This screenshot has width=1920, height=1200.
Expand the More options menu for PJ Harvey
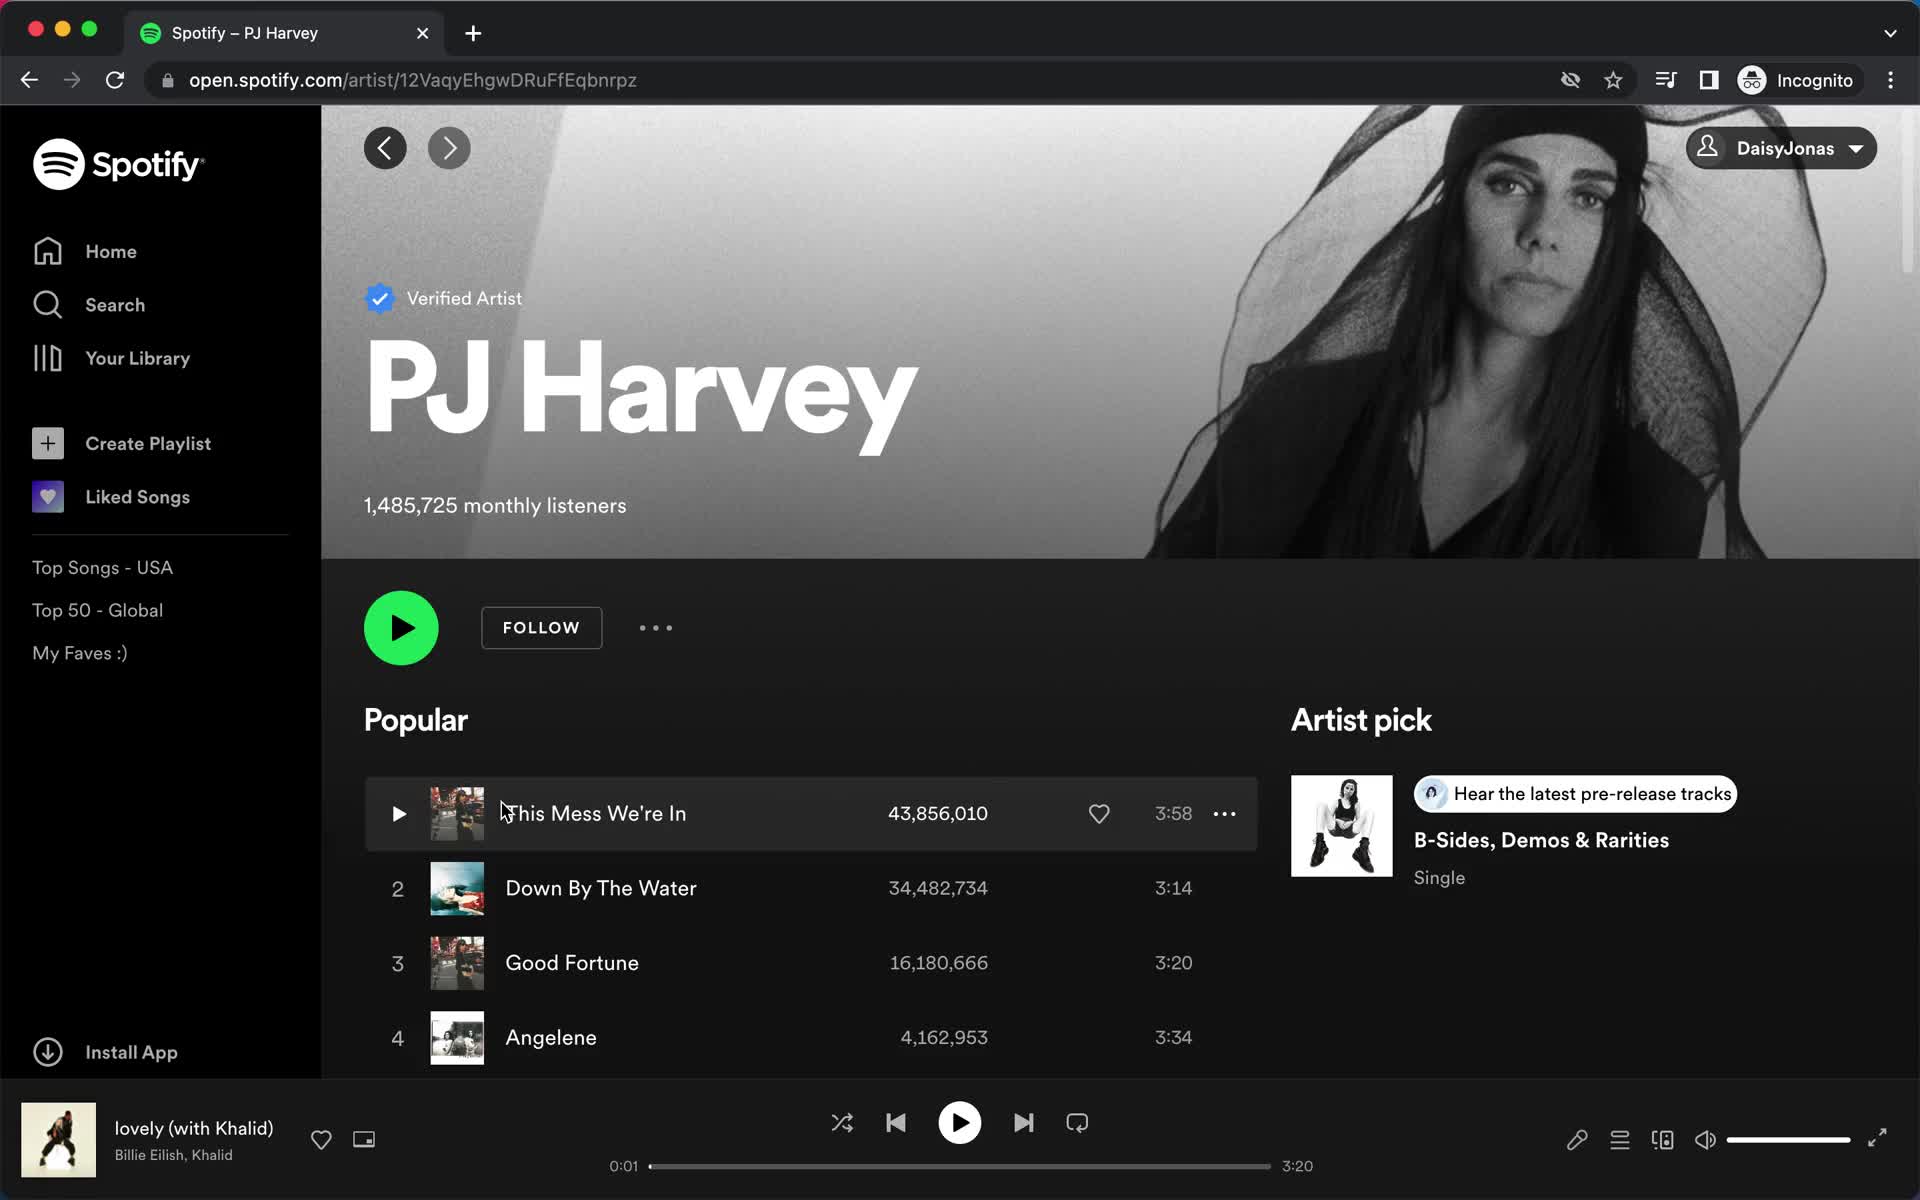click(655, 628)
